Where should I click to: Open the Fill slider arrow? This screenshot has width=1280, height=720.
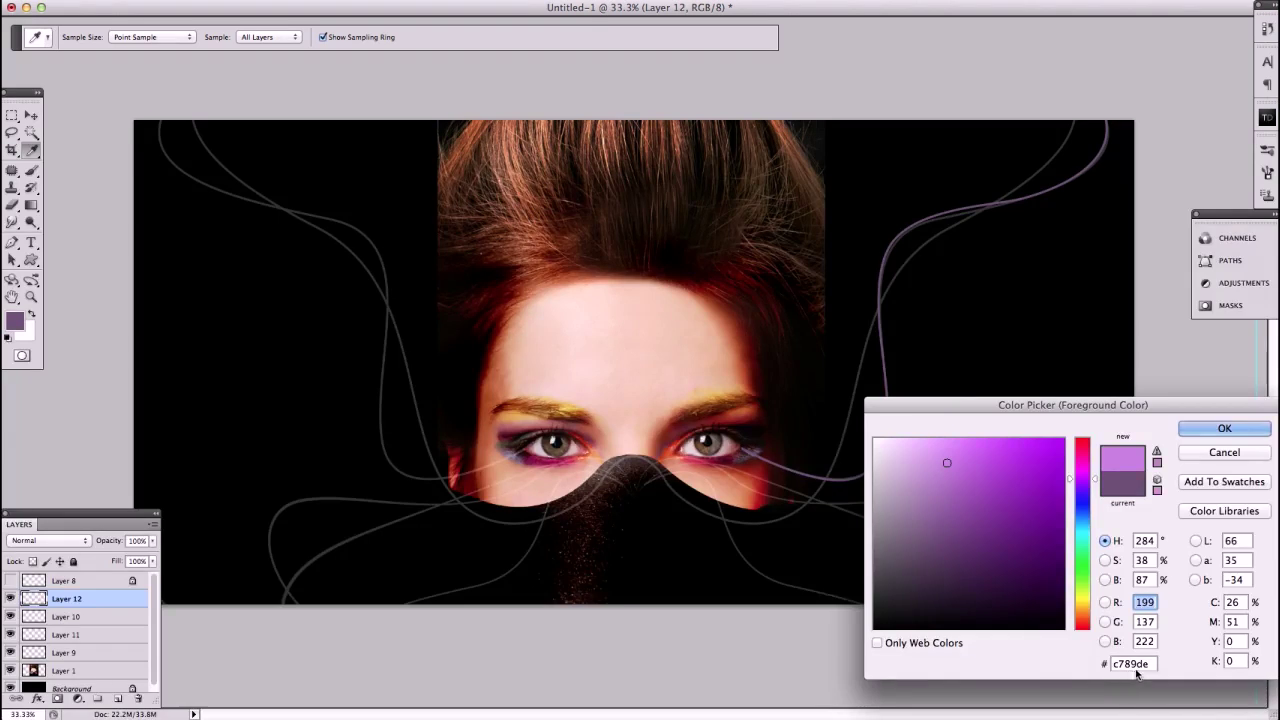pos(152,561)
